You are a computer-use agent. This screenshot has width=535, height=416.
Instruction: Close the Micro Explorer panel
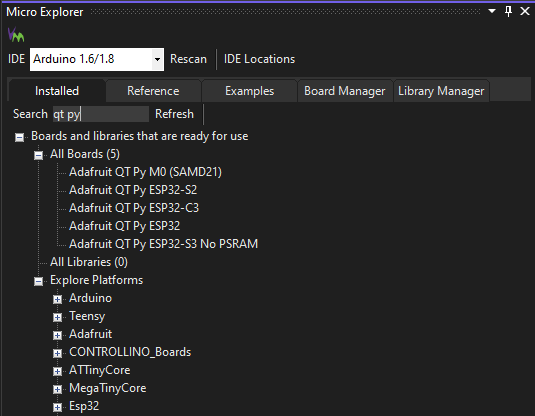coord(525,11)
